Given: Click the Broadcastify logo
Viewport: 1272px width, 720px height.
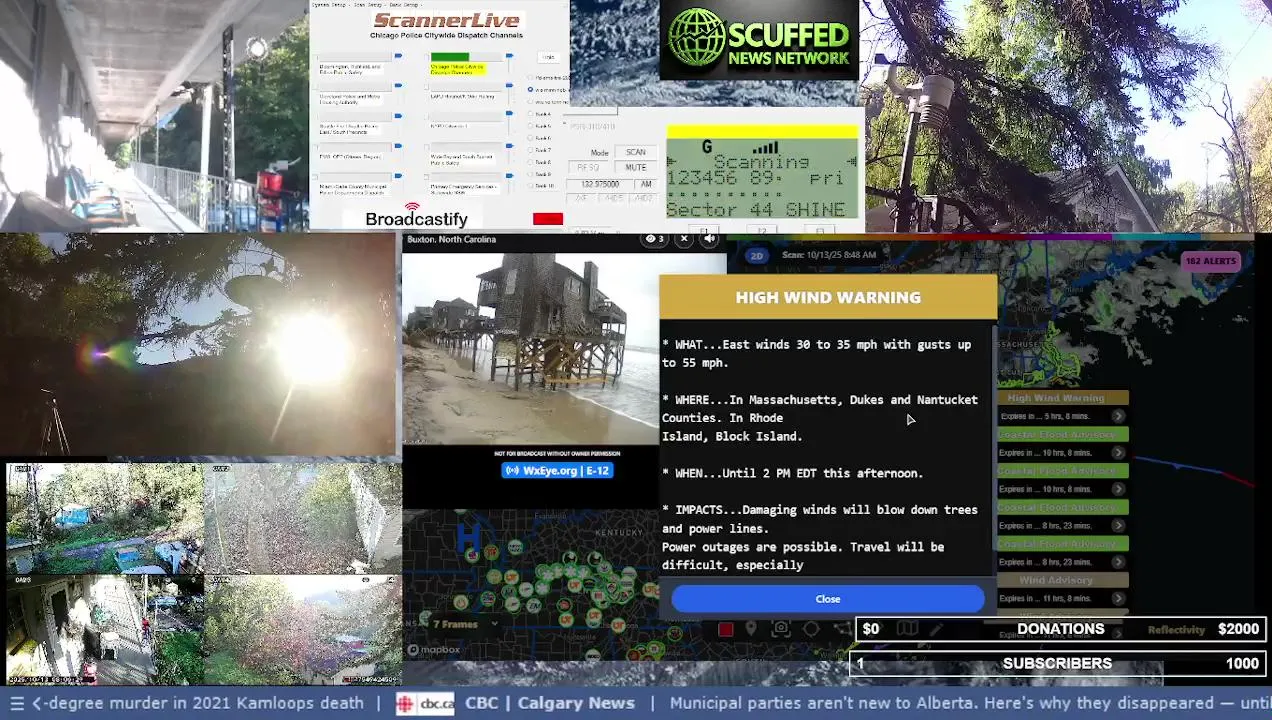Looking at the screenshot, I should pos(417,215).
